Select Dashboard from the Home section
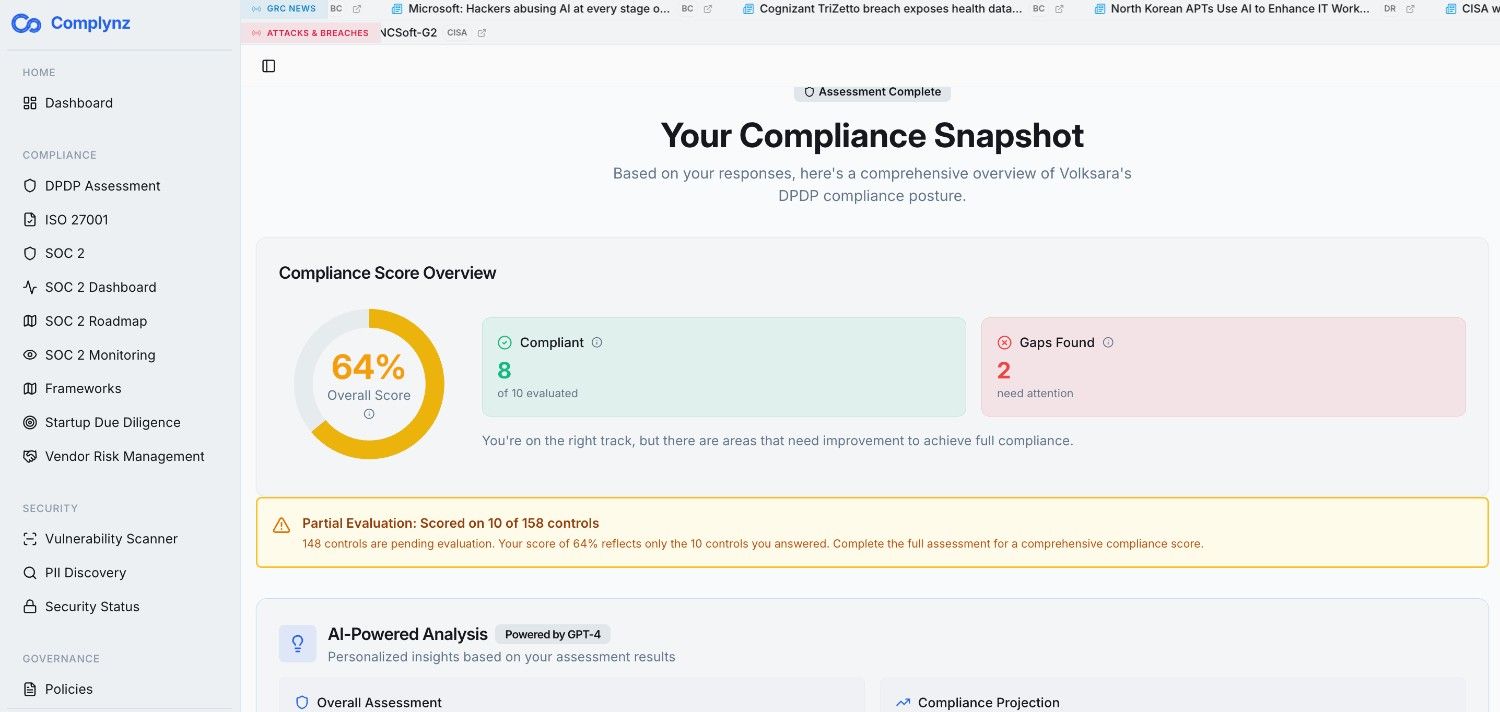This screenshot has height=712, width=1500. coord(79,103)
